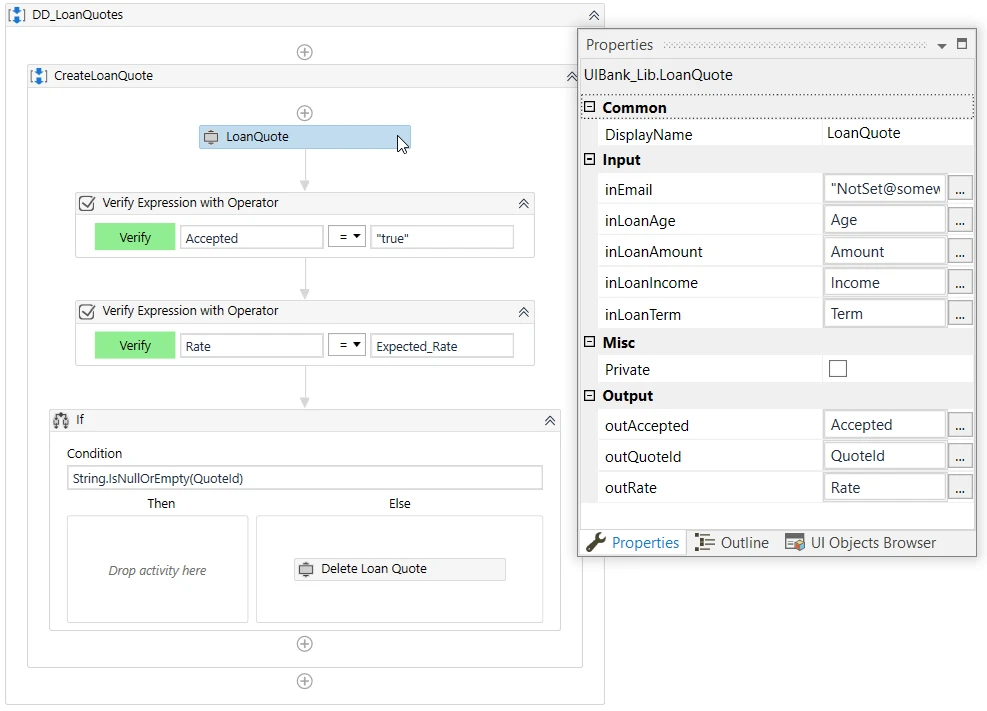Open expression editor for outRate
The image size is (987, 711).
959,488
